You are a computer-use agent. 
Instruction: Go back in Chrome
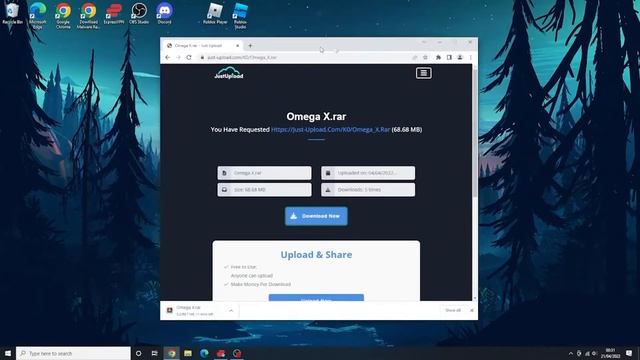point(168,58)
